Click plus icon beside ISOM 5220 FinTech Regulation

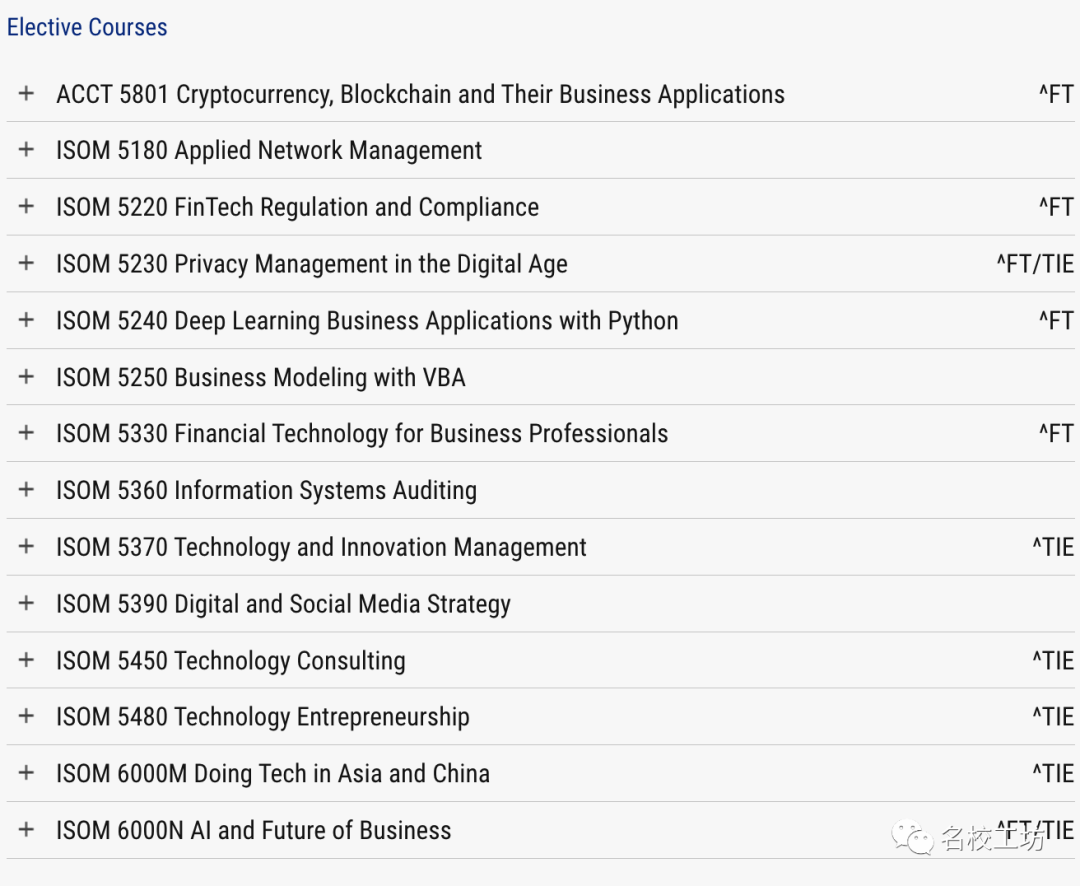pos(26,206)
